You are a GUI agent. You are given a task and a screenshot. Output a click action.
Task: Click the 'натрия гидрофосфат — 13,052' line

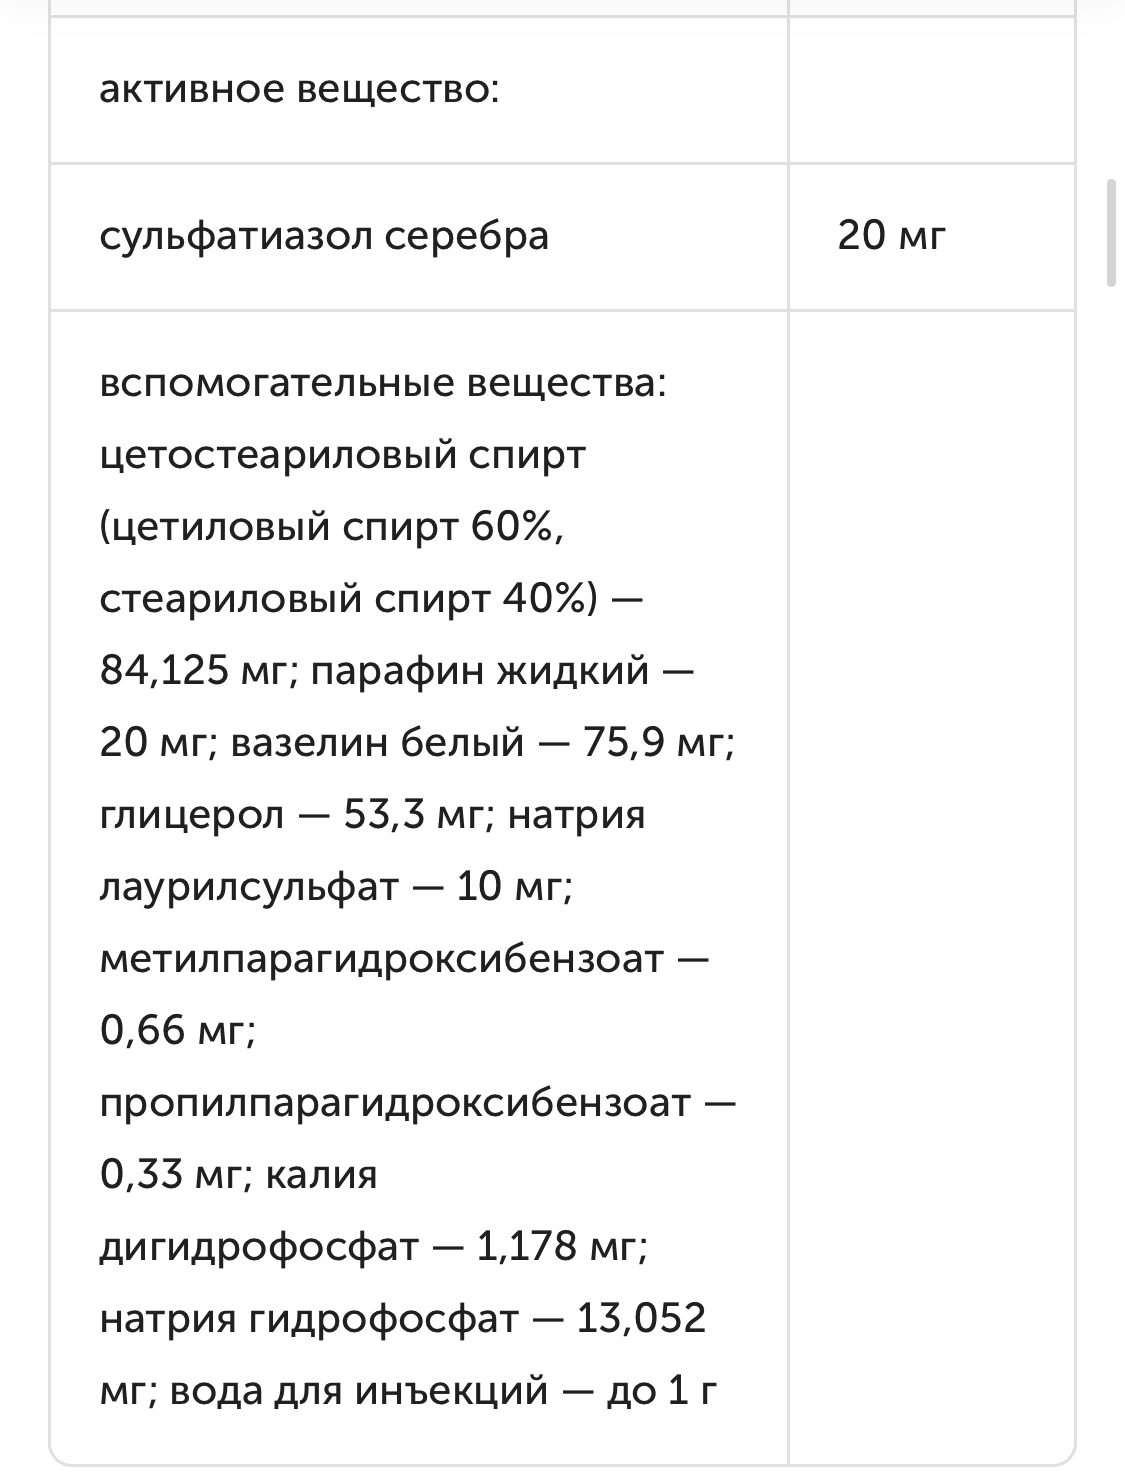403,1319
